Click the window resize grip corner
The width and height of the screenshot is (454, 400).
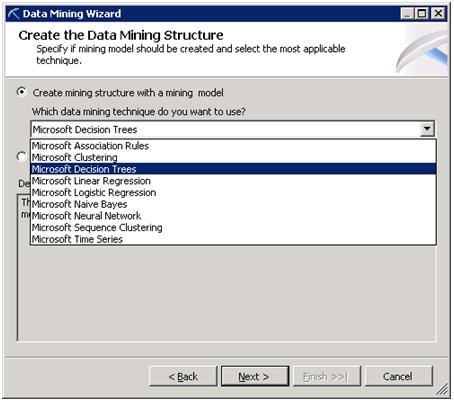tap(442, 390)
